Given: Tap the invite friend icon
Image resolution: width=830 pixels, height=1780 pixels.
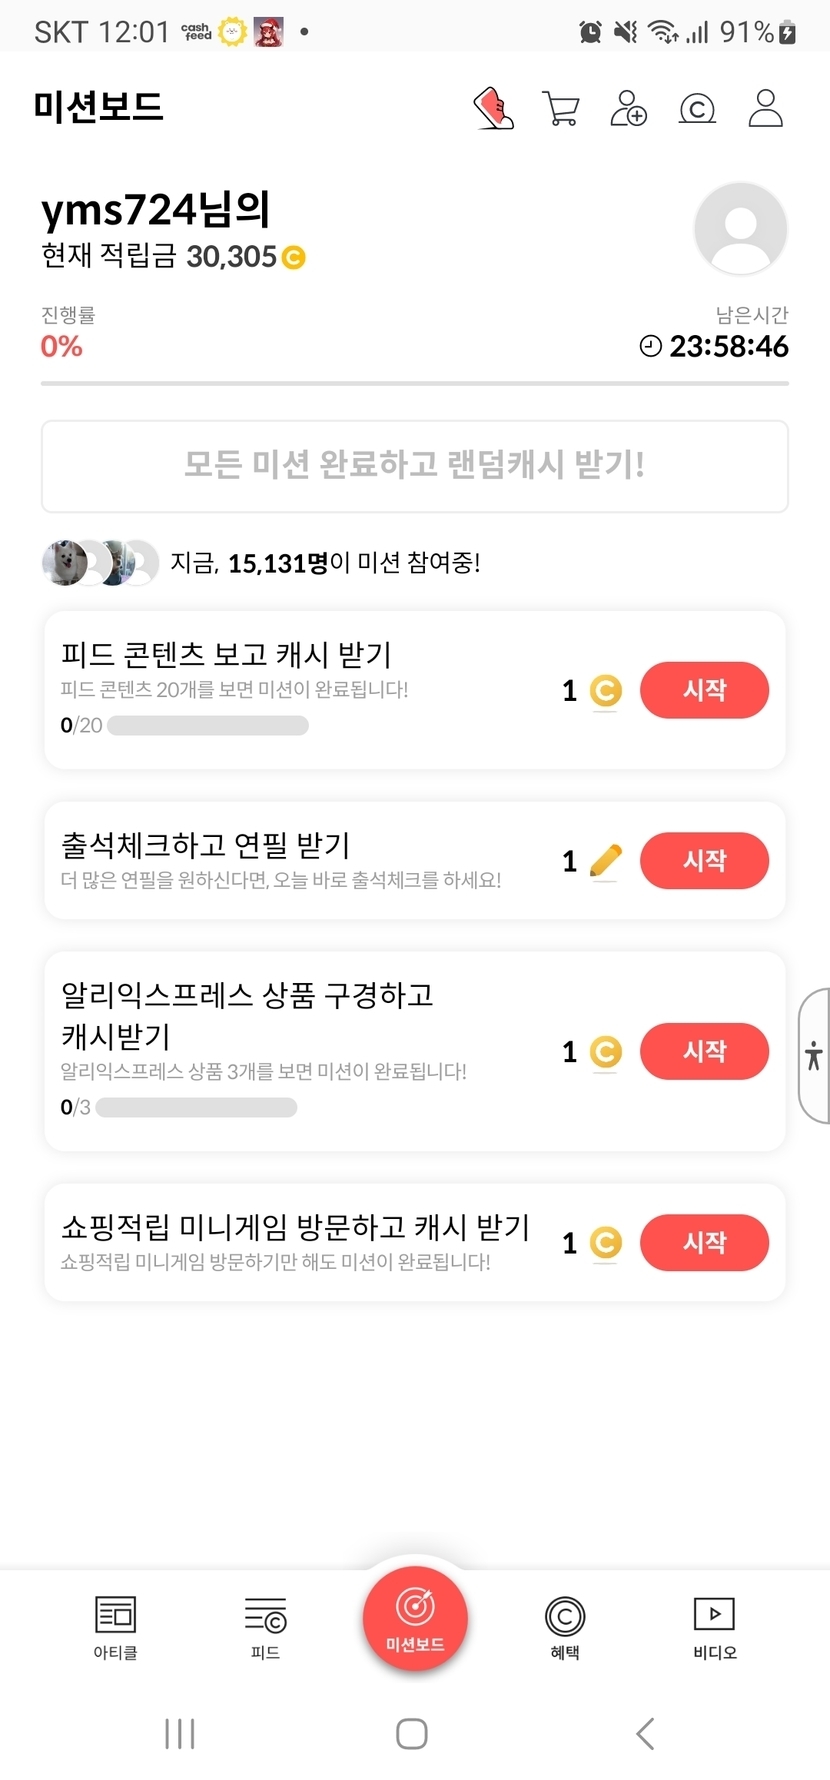Looking at the screenshot, I should (x=629, y=108).
